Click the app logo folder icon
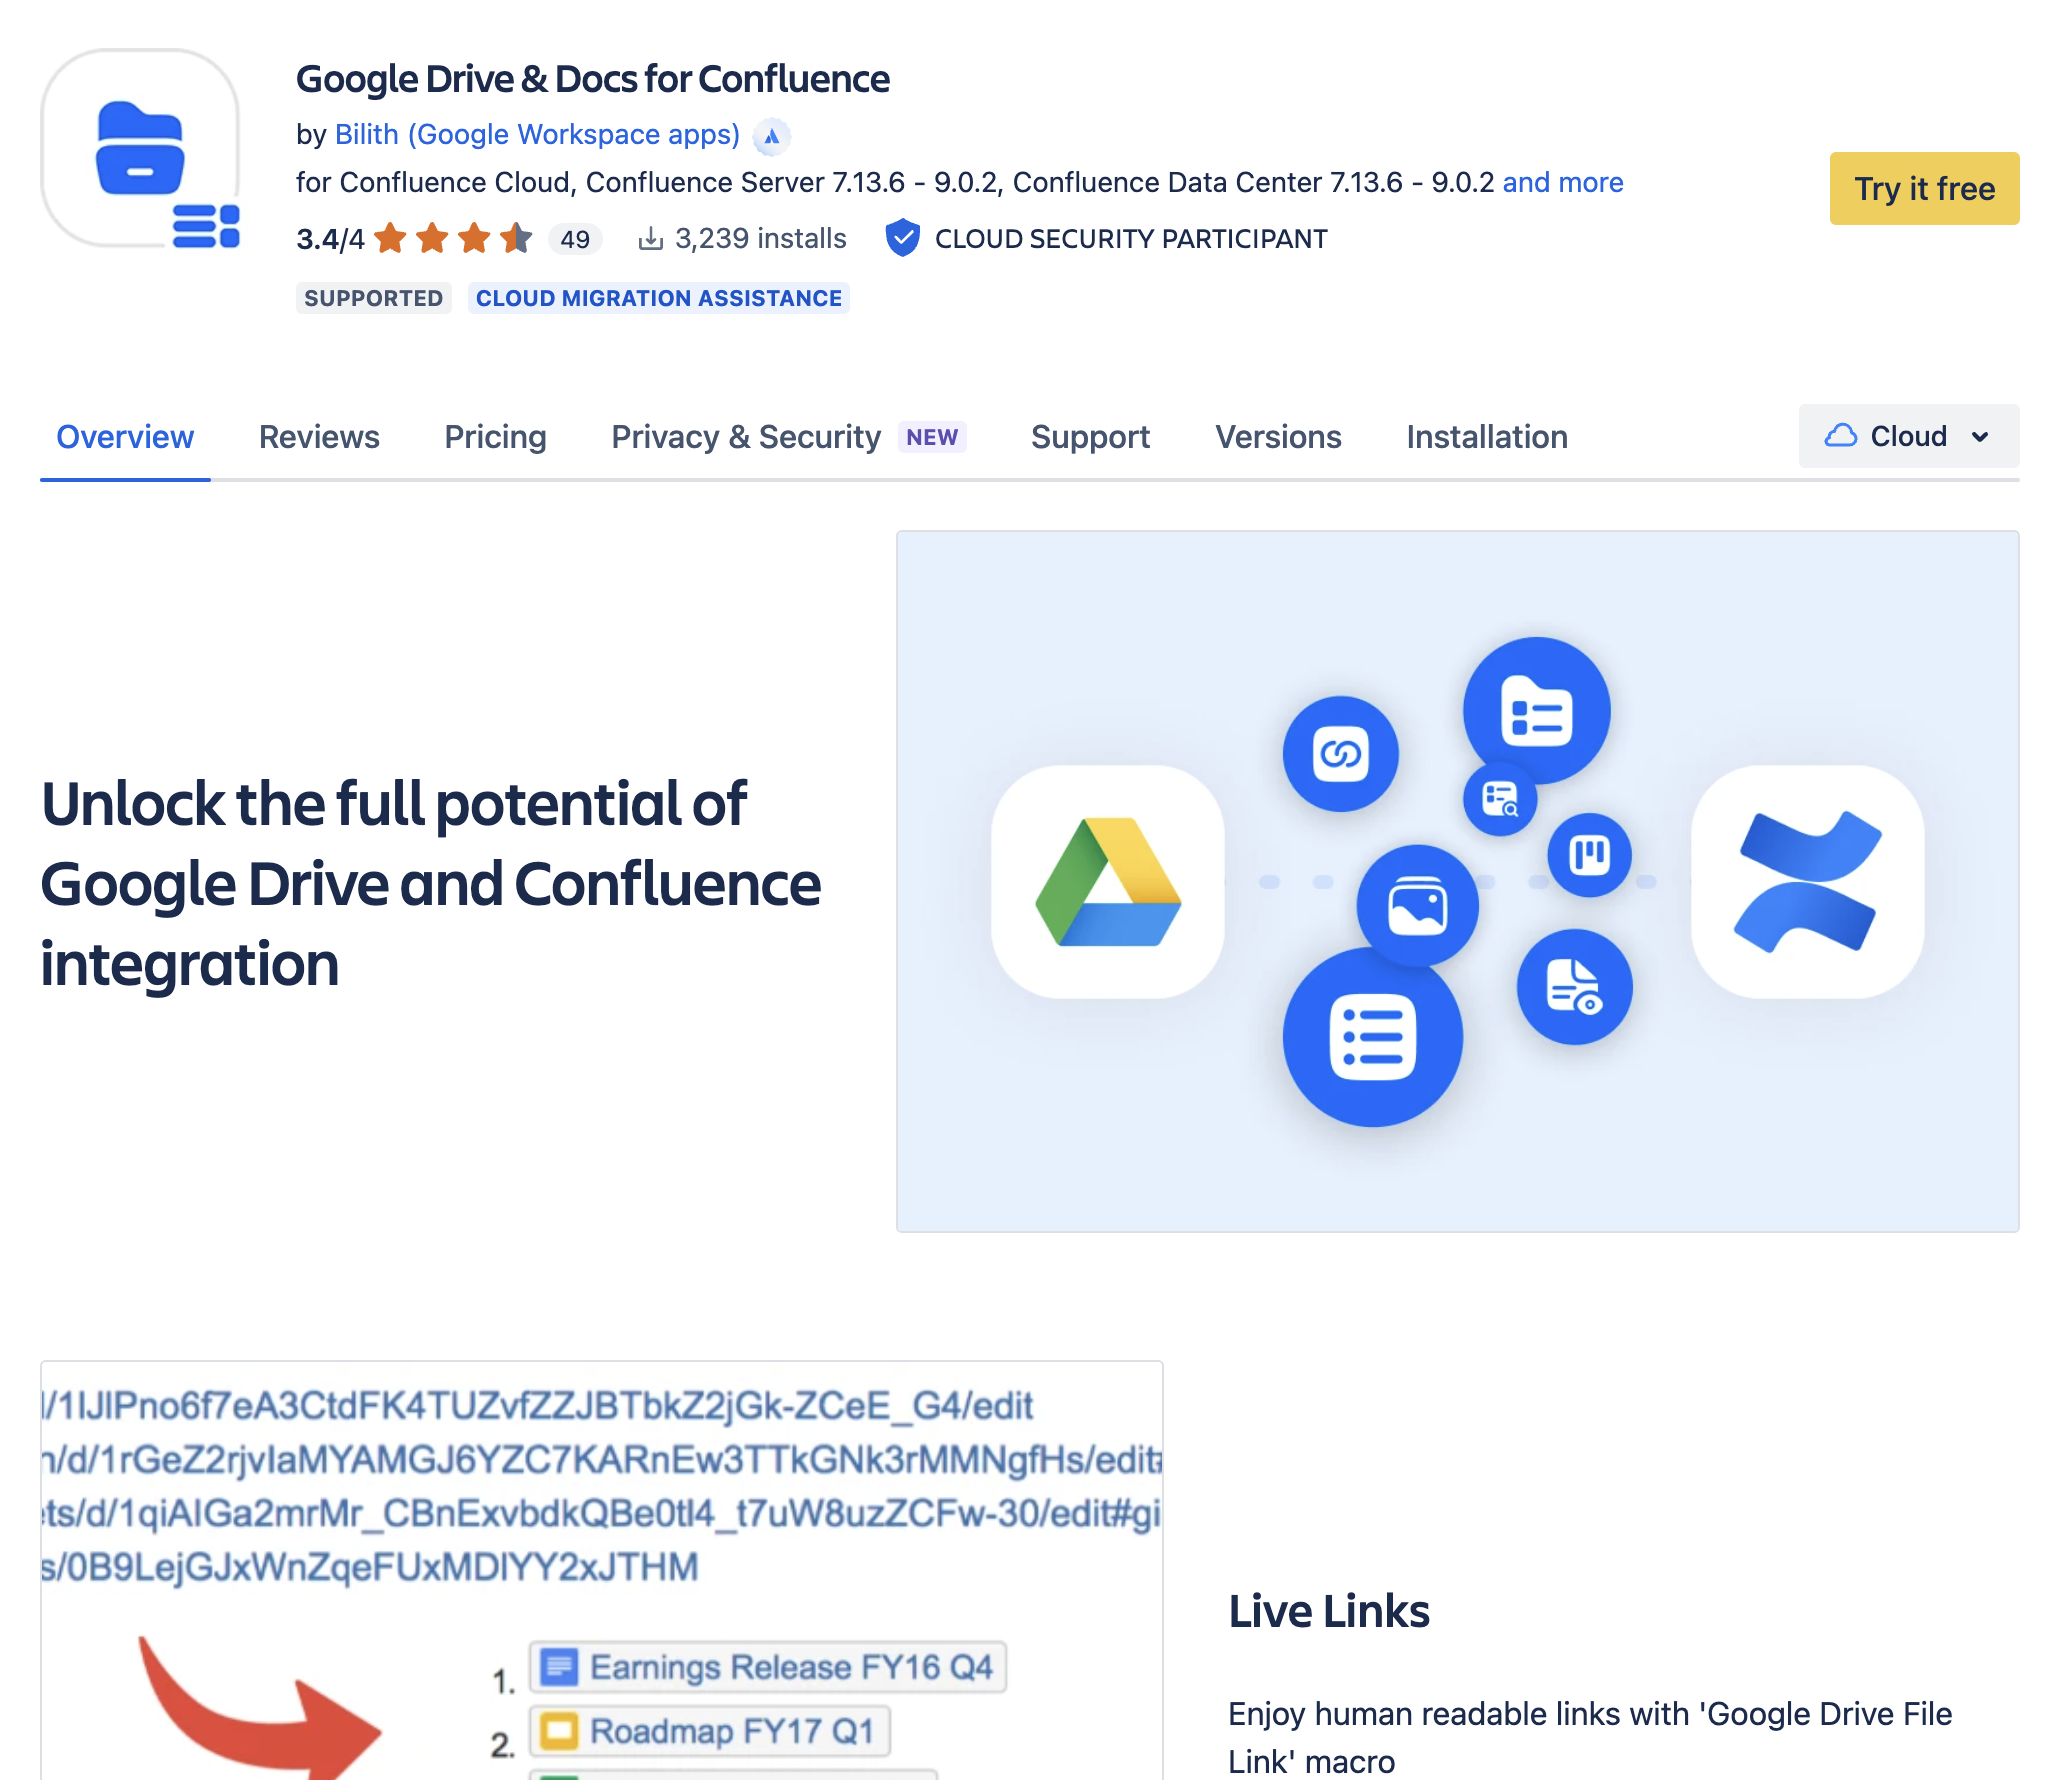The image size is (2060, 1780). point(140,148)
